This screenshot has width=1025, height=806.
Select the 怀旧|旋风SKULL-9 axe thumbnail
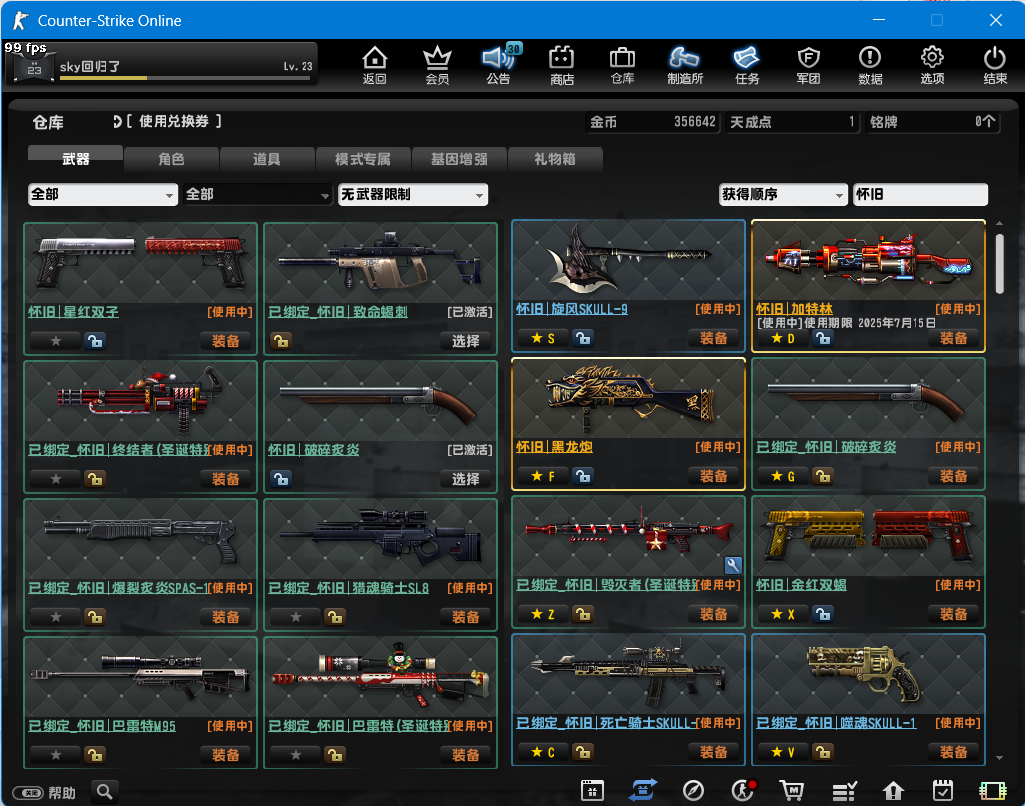pos(628,260)
